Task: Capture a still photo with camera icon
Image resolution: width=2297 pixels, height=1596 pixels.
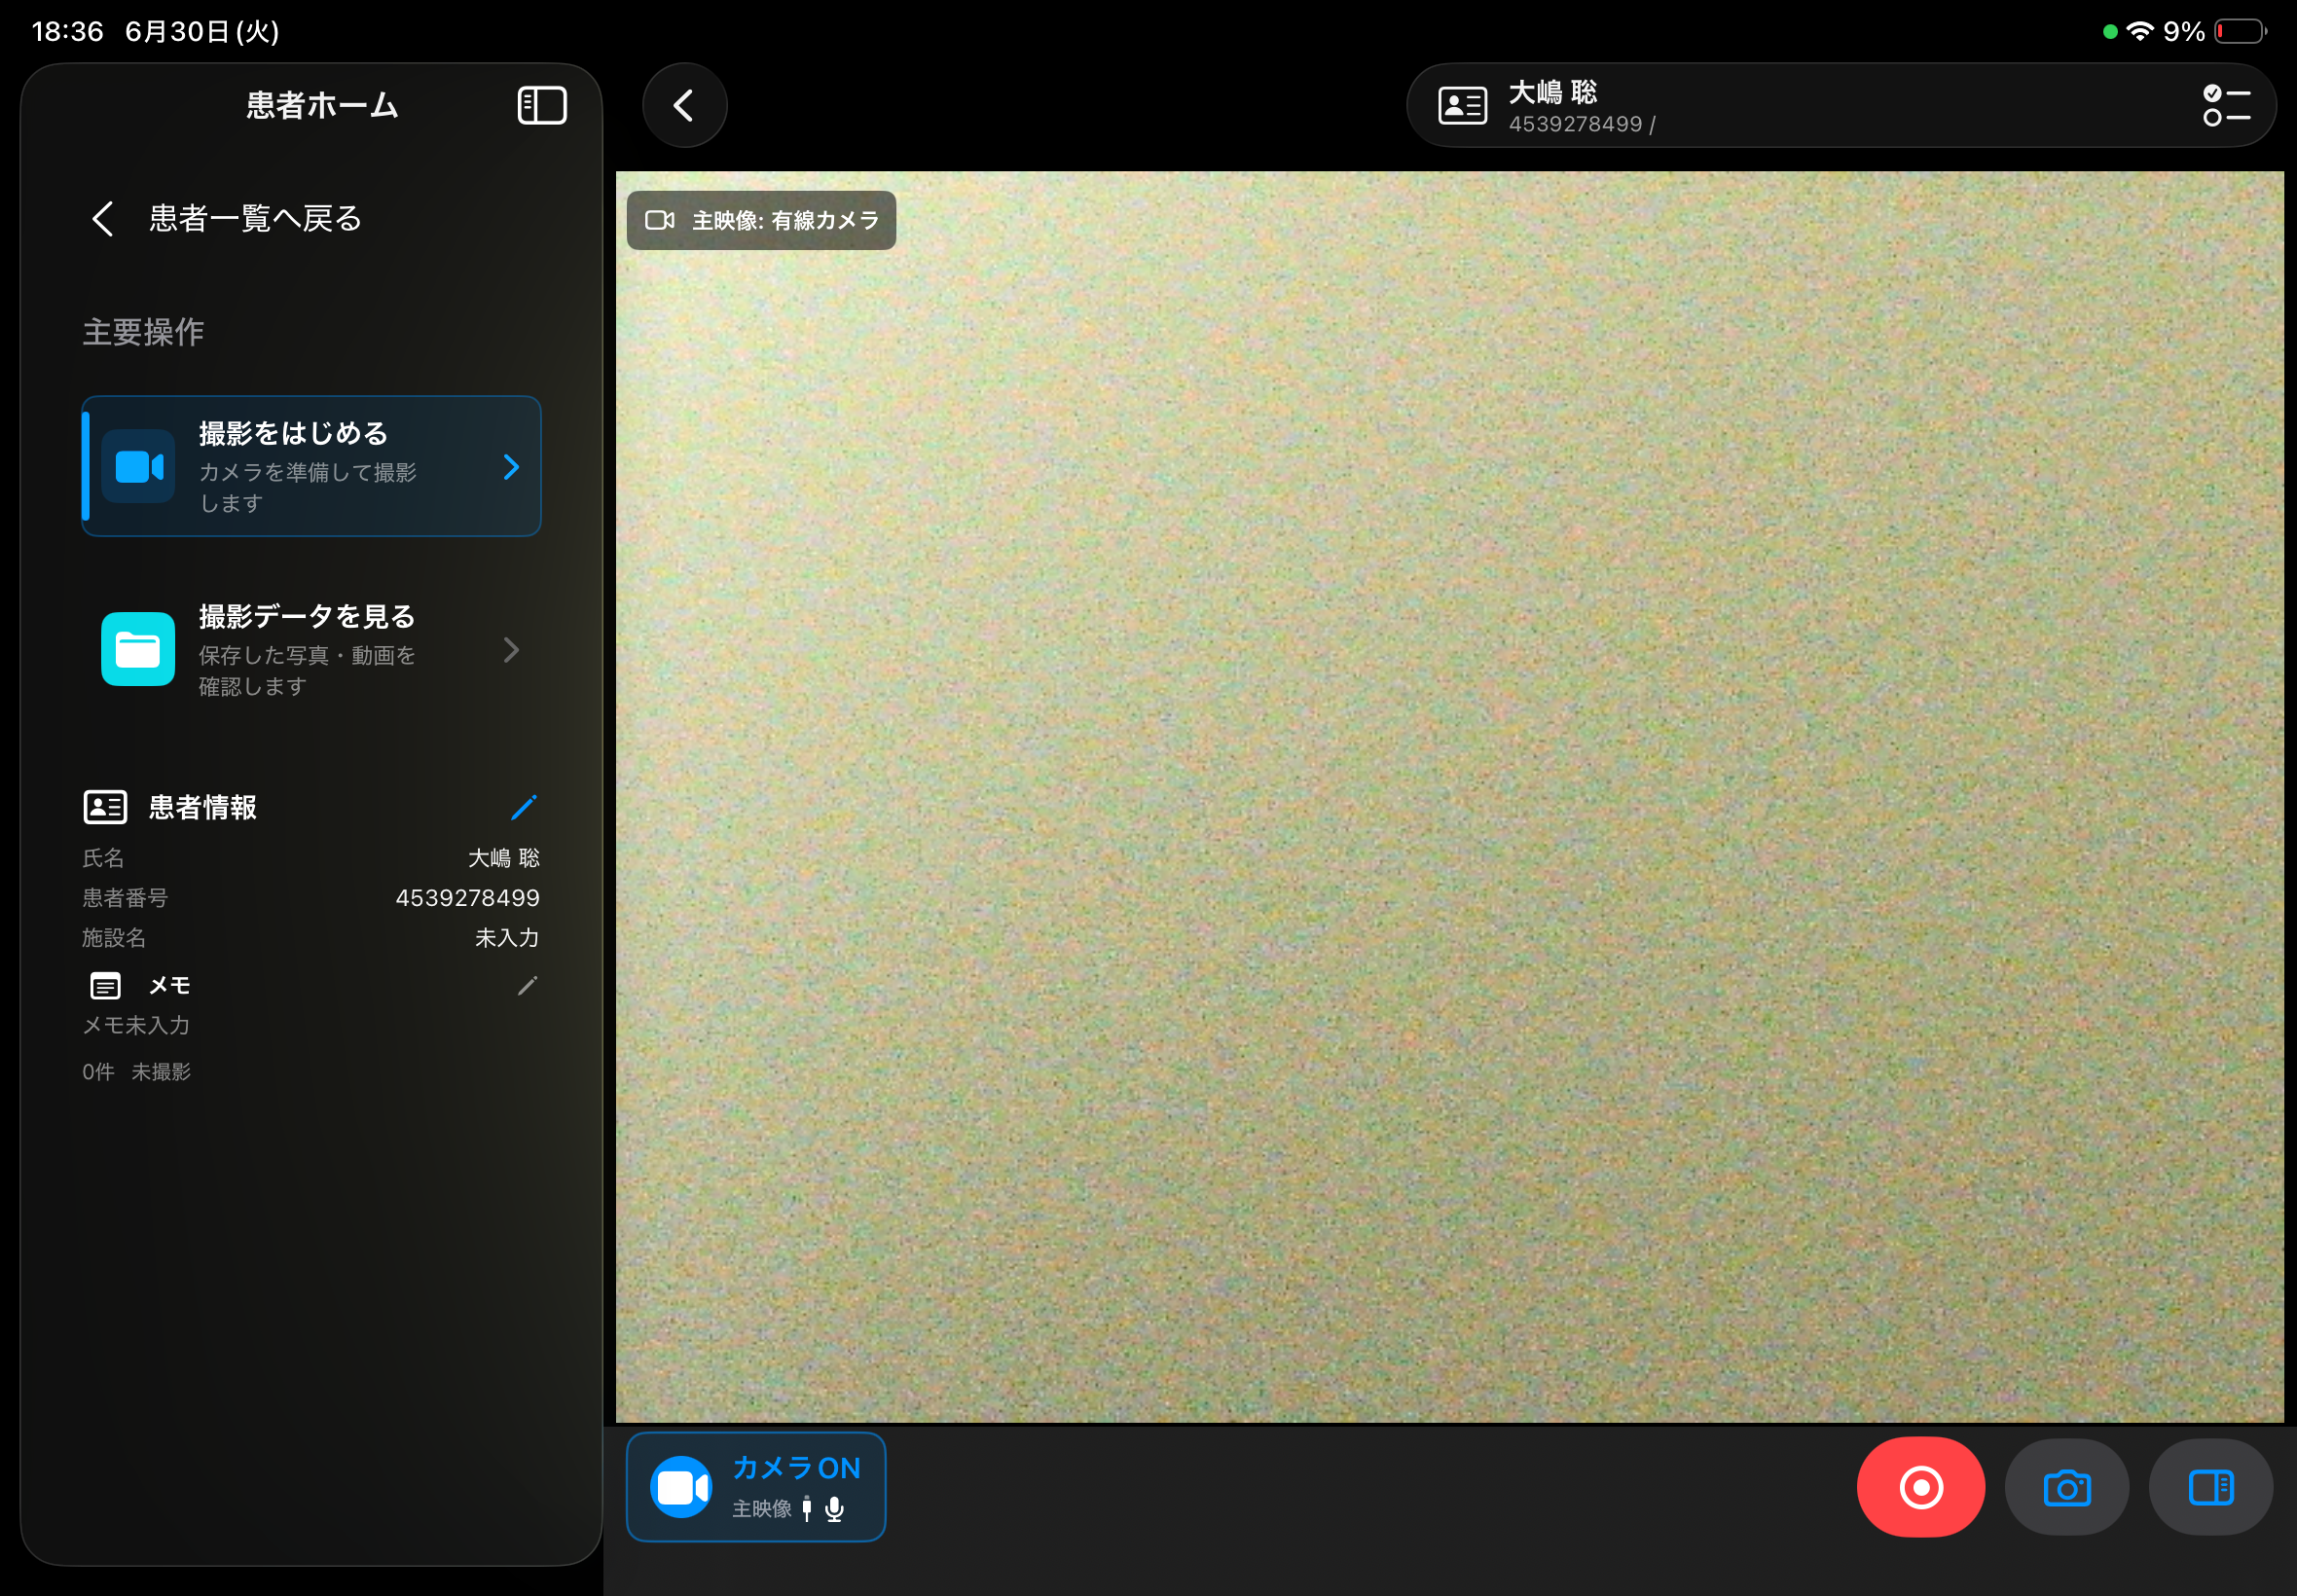Action: [x=2067, y=1487]
